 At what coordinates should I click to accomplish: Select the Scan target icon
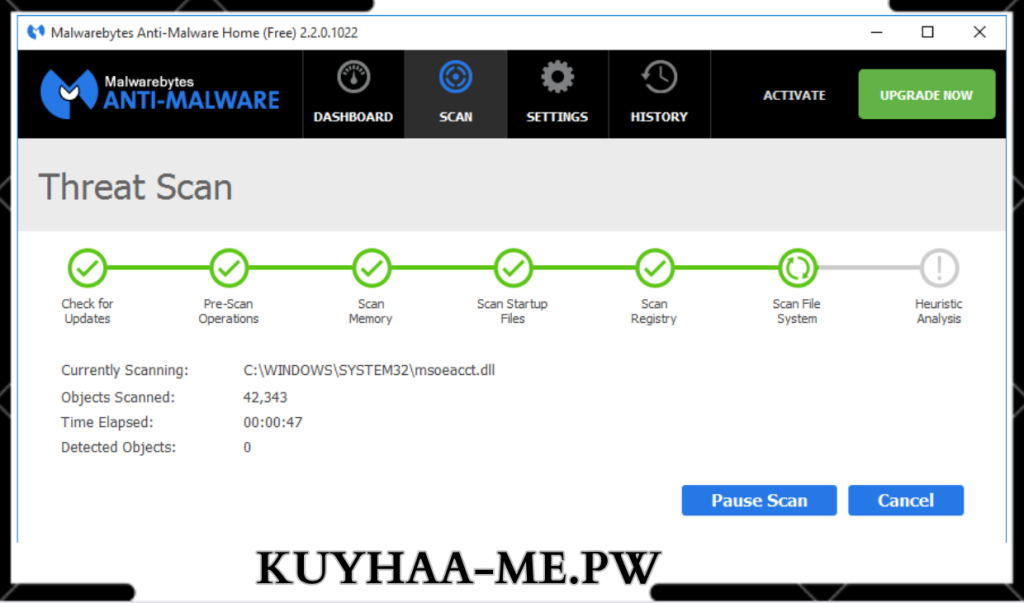coord(455,77)
